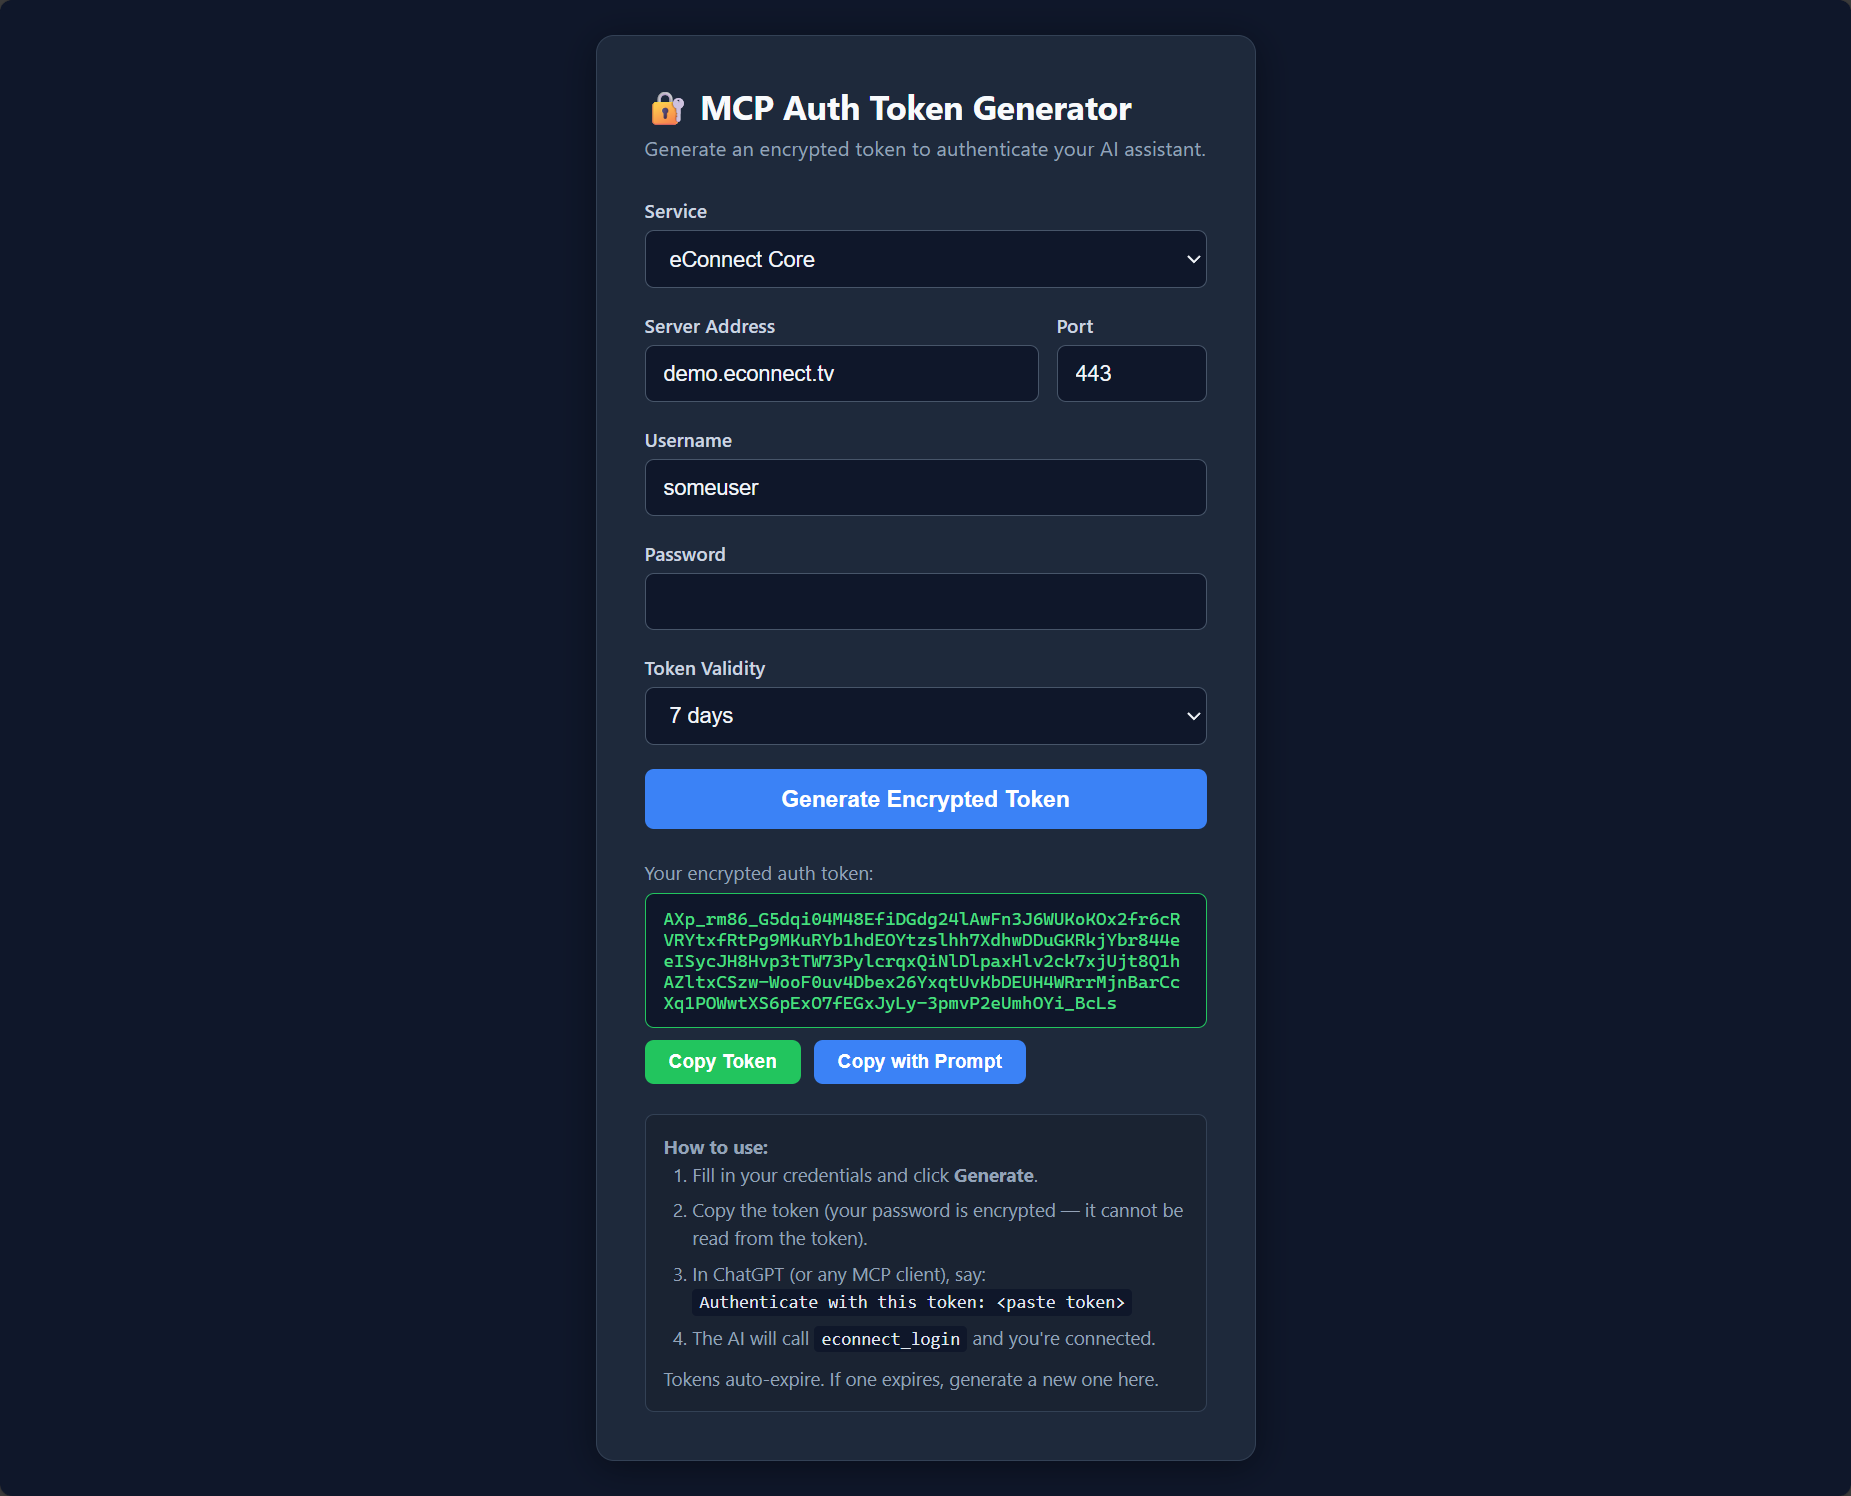Viewport: 1851px width, 1496px height.
Task: Click the empty Password field
Action: click(924, 601)
